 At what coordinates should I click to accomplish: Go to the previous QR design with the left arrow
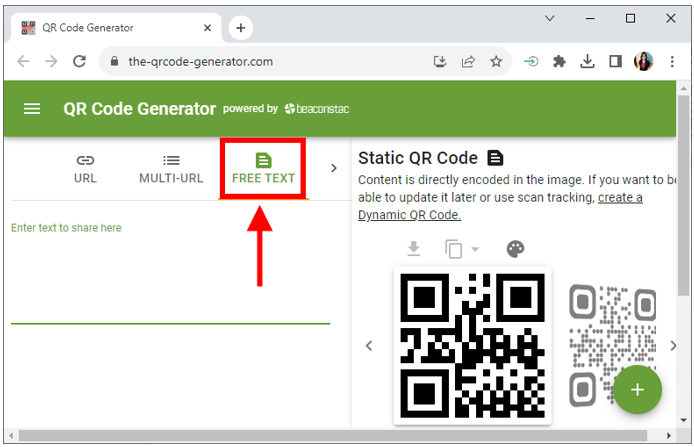369,346
